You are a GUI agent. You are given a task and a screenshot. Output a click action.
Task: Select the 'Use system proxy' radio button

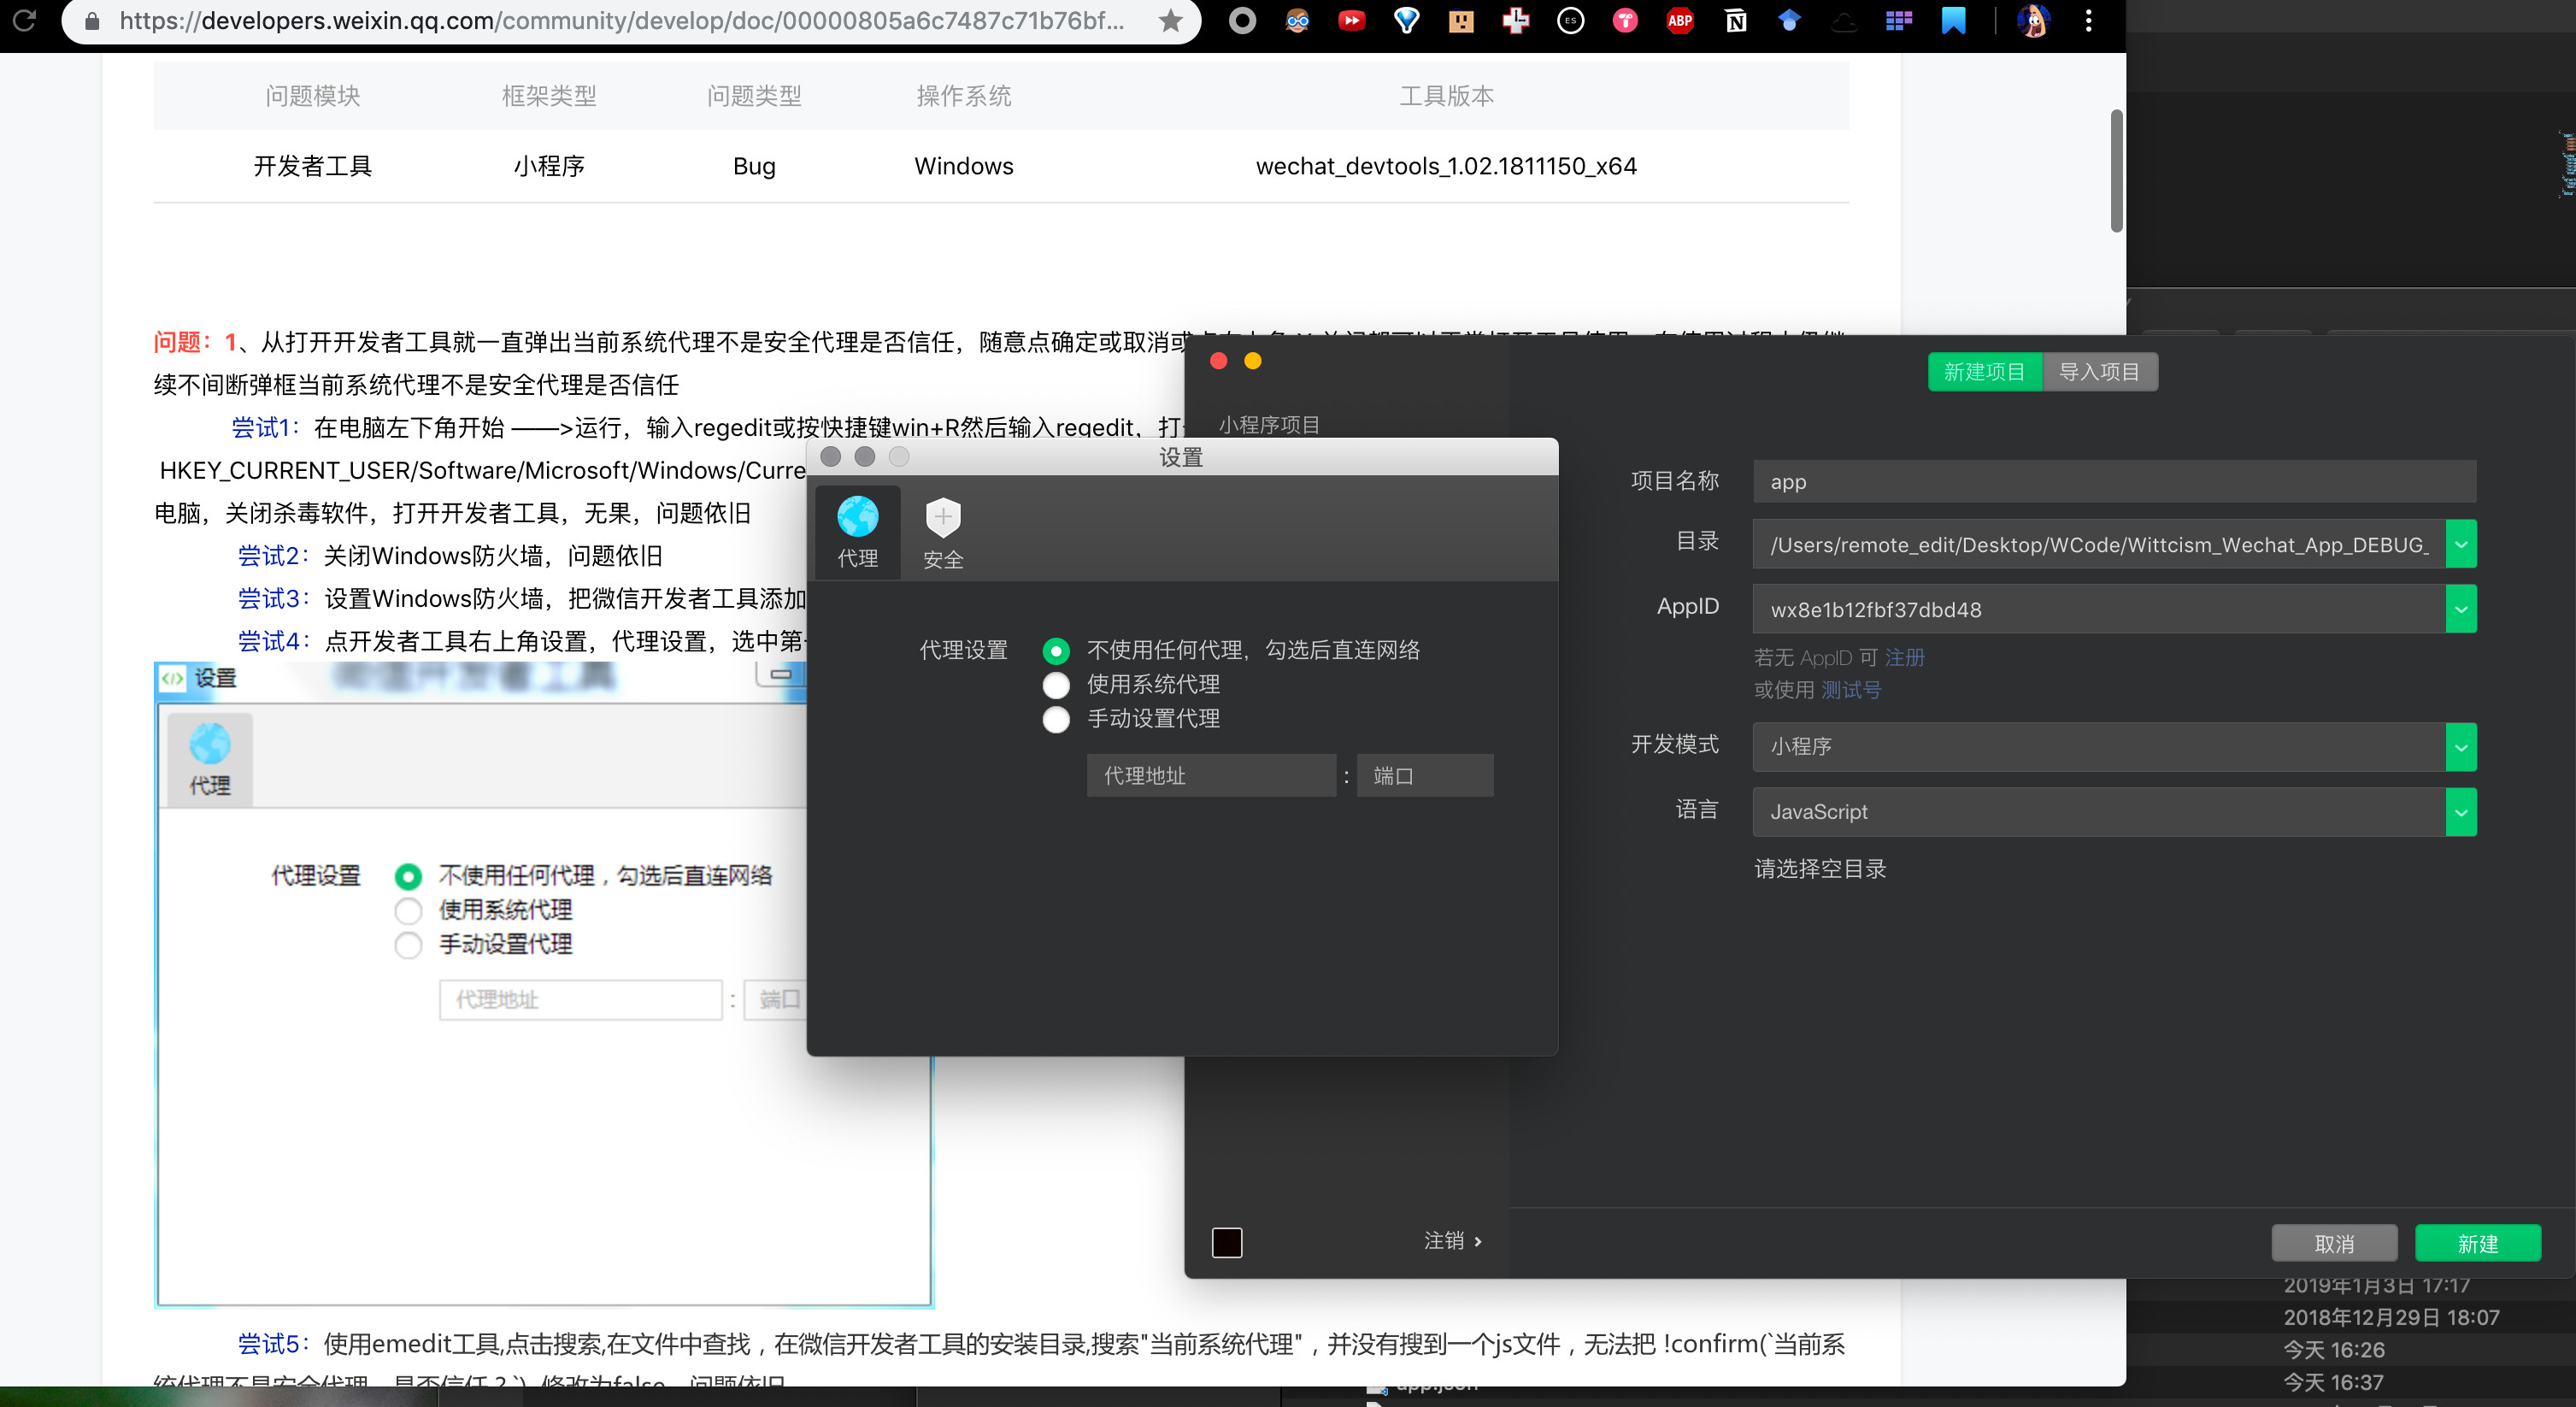[1056, 685]
